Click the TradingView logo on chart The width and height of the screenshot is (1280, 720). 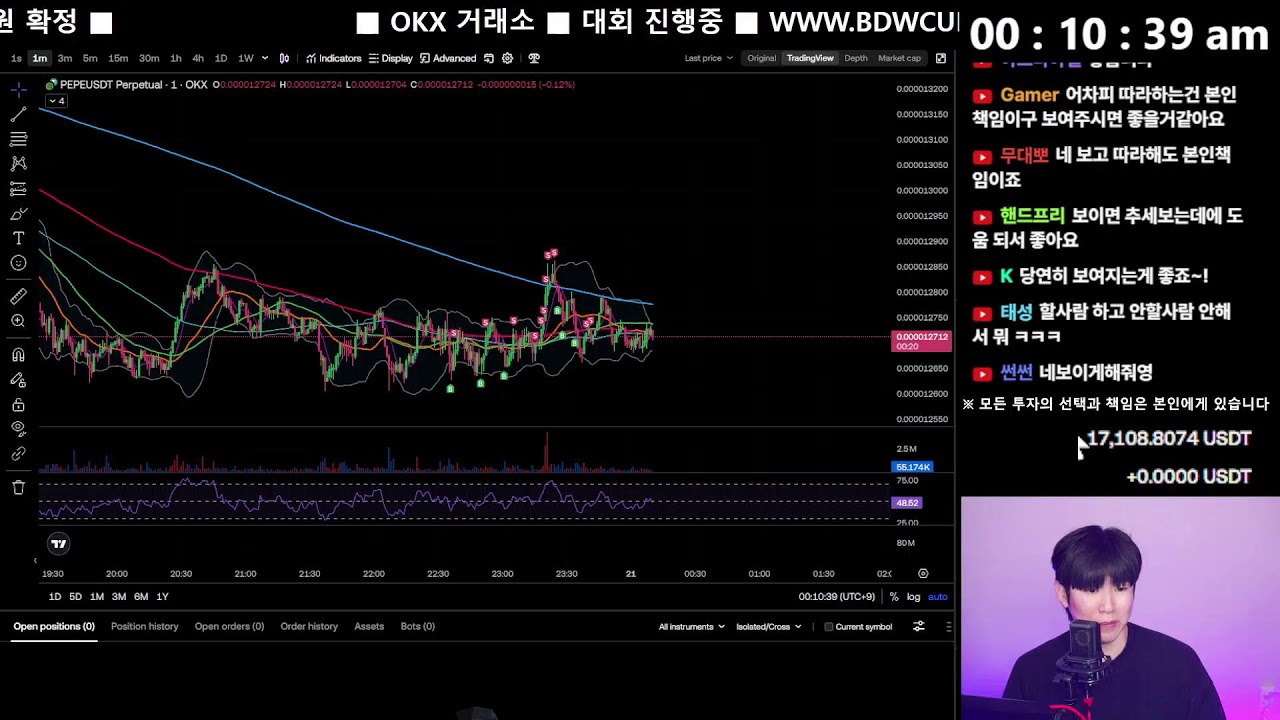pyautogui.click(x=59, y=544)
